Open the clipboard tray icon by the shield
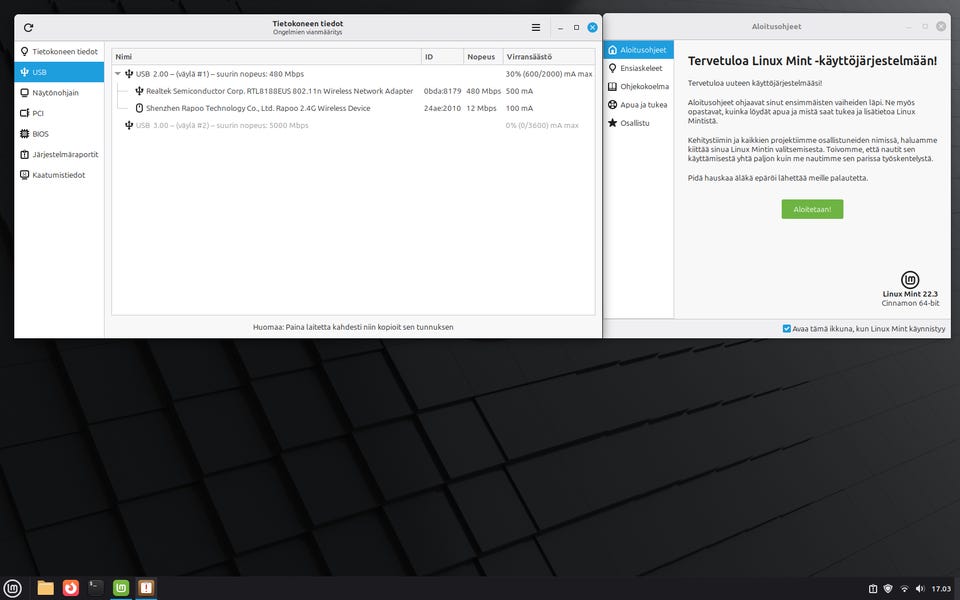The width and height of the screenshot is (960, 600). (873, 589)
